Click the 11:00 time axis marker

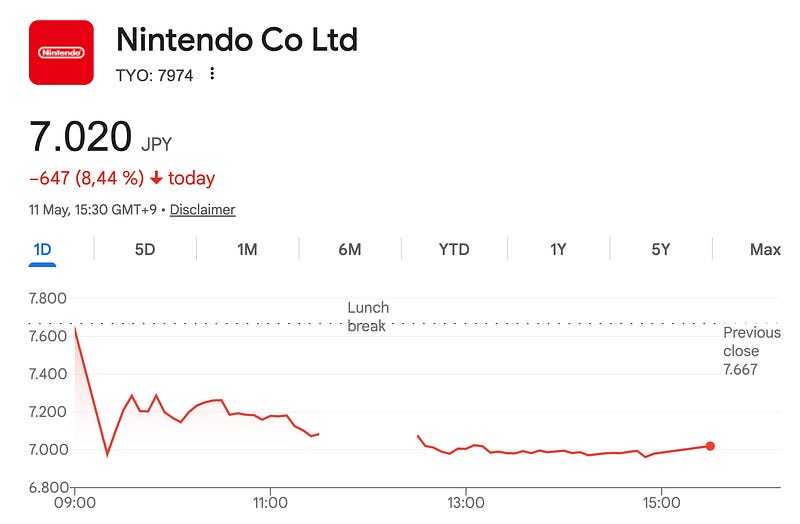coord(270,503)
